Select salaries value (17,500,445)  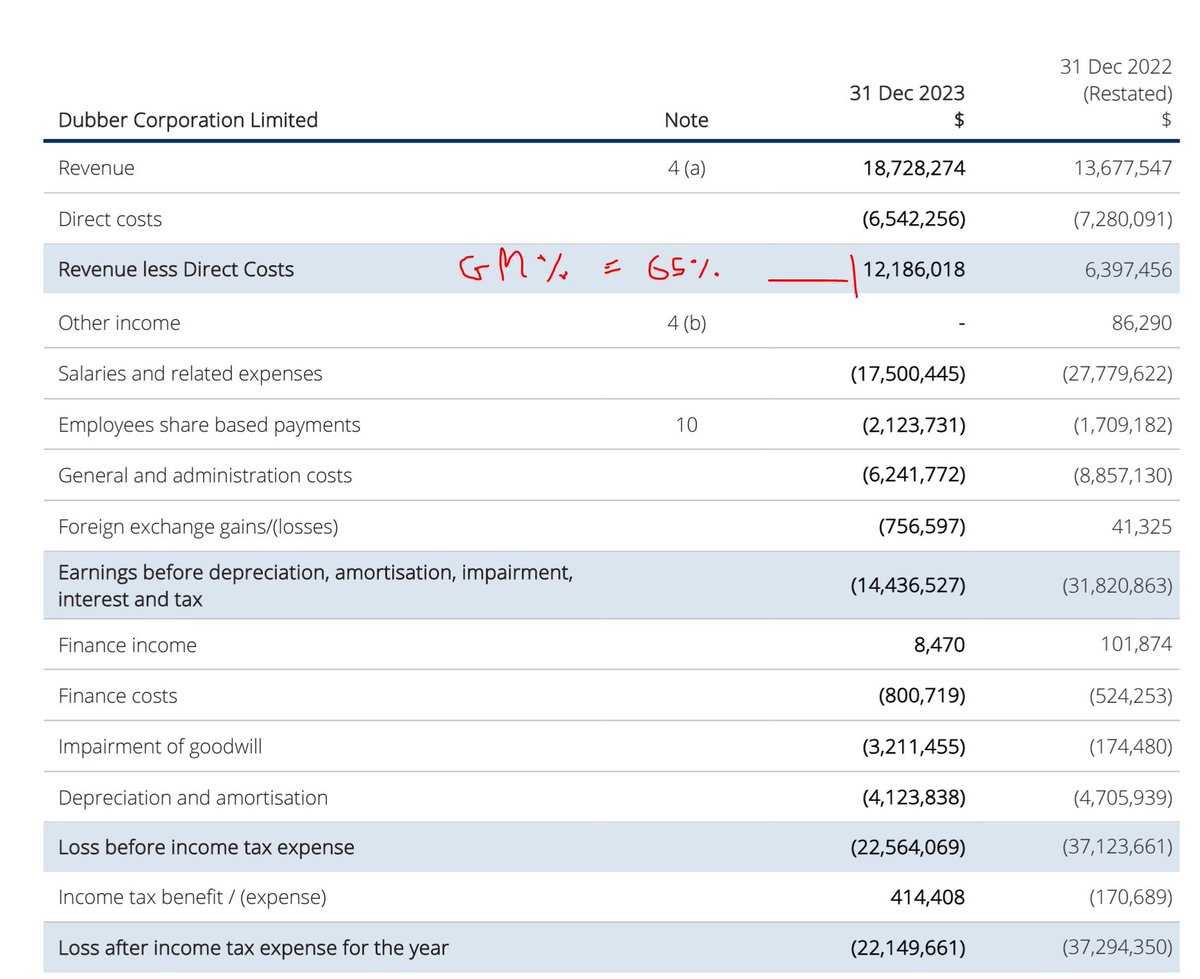point(908,374)
